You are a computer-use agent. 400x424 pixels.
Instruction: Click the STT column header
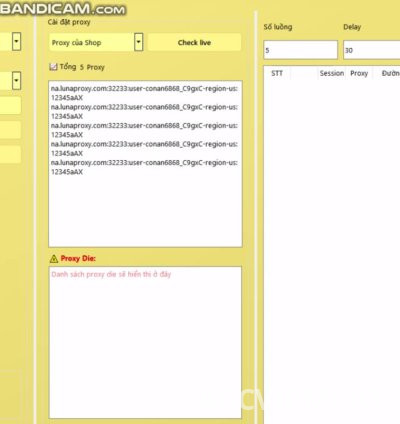pos(277,73)
